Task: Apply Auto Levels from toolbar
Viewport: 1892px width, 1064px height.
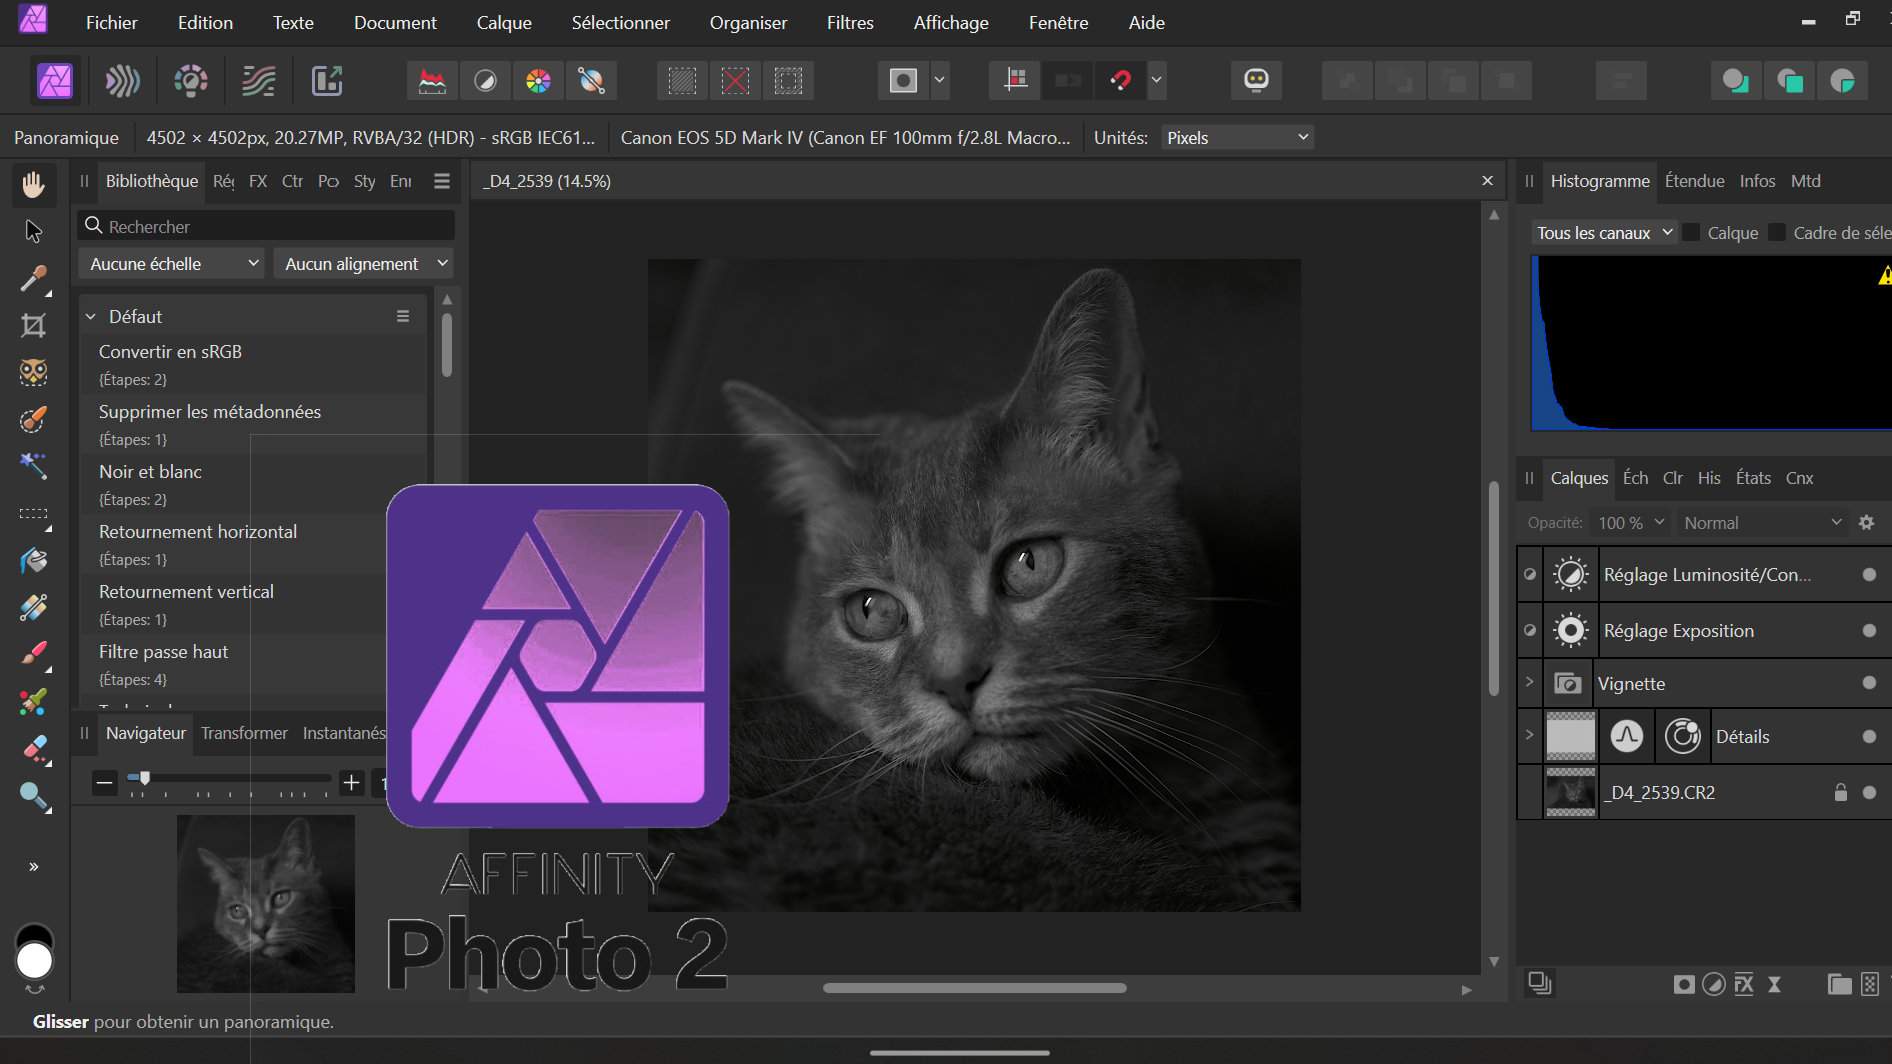Action: (x=432, y=80)
